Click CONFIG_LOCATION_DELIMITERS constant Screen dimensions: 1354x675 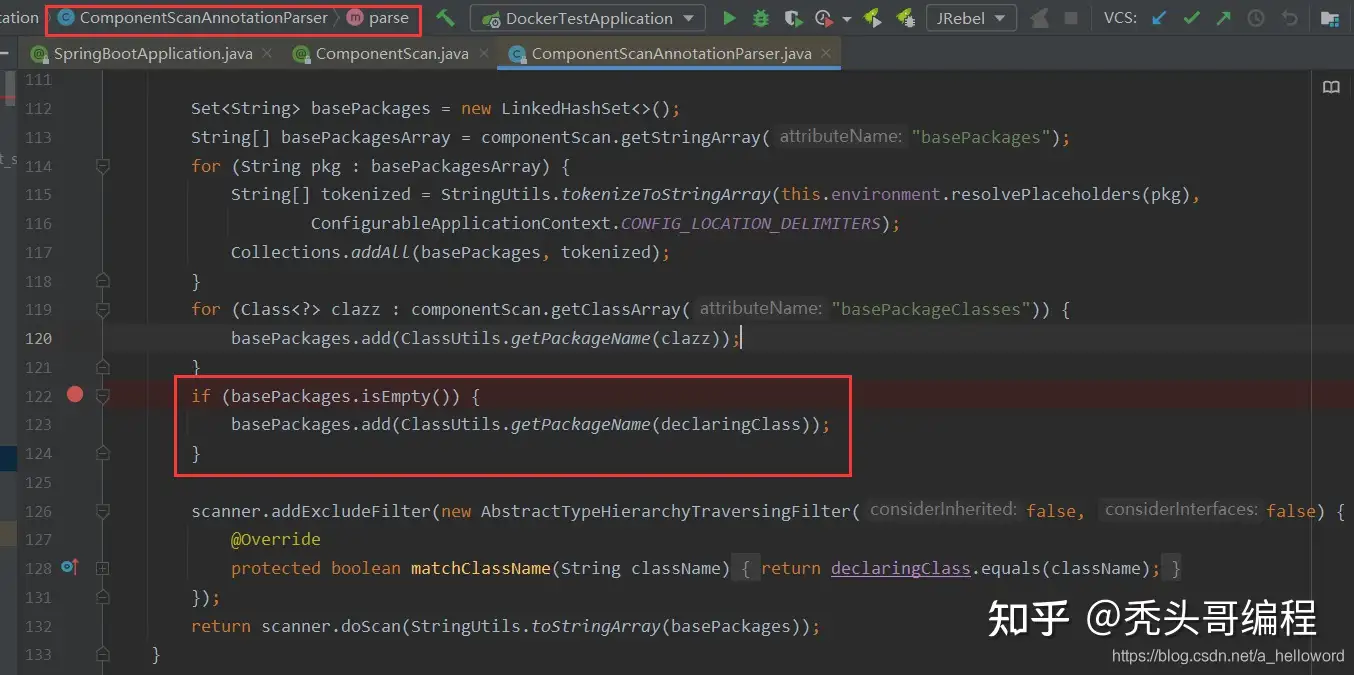tap(750, 223)
